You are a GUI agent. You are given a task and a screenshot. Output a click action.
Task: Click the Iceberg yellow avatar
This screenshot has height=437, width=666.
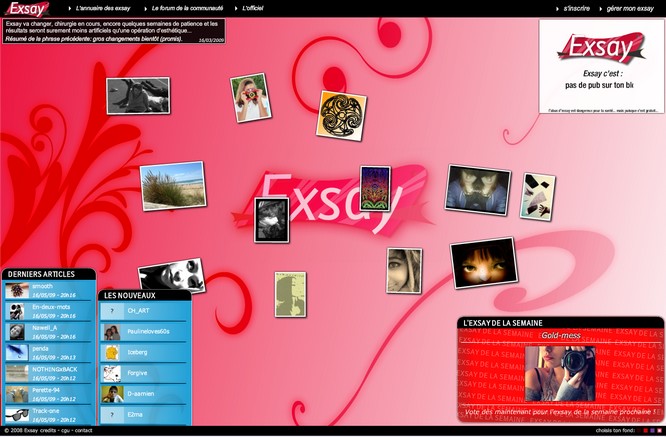[x=112, y=352]
